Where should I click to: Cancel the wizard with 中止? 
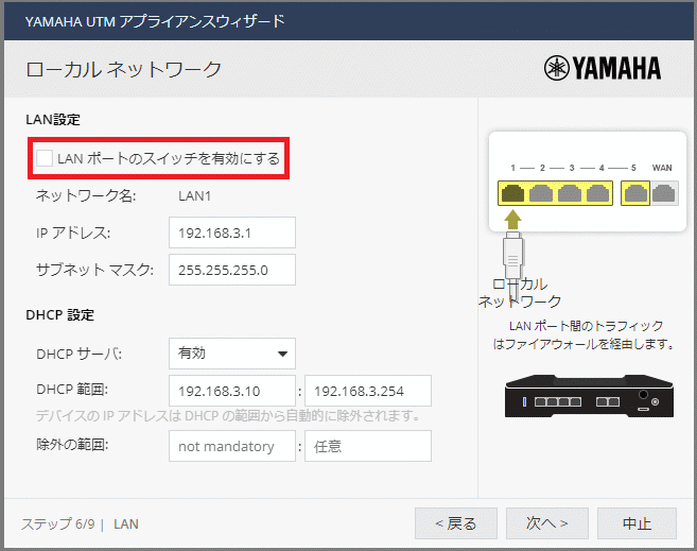(x=636, y=523)
